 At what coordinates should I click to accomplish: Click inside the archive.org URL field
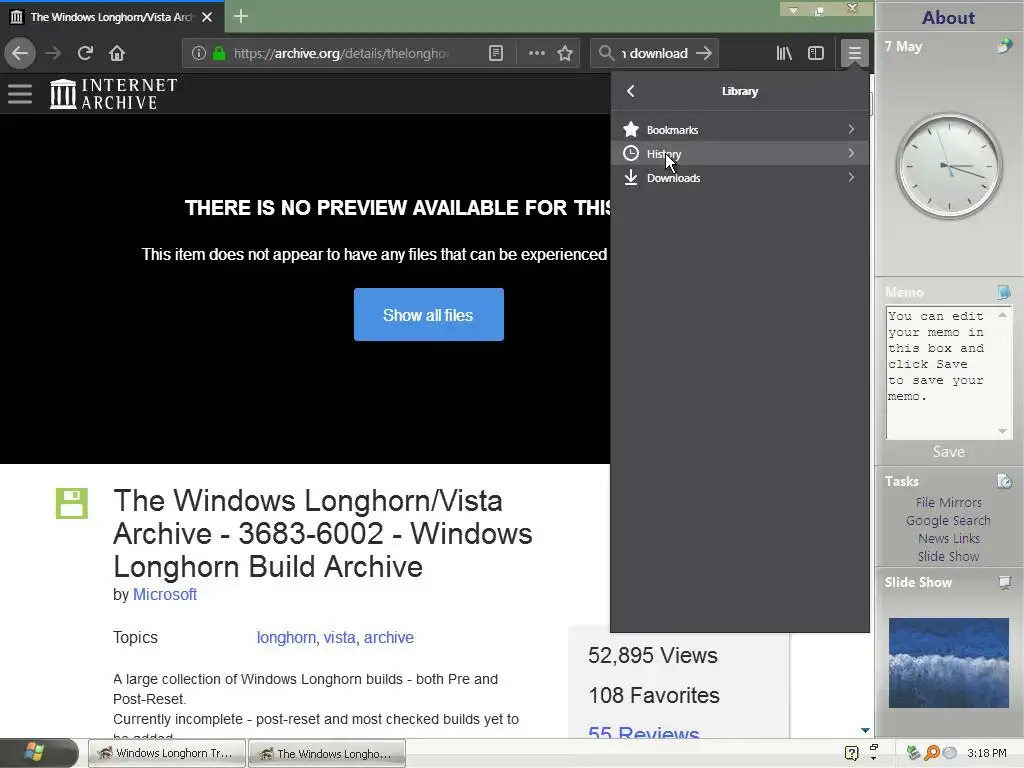click(342, 54)
